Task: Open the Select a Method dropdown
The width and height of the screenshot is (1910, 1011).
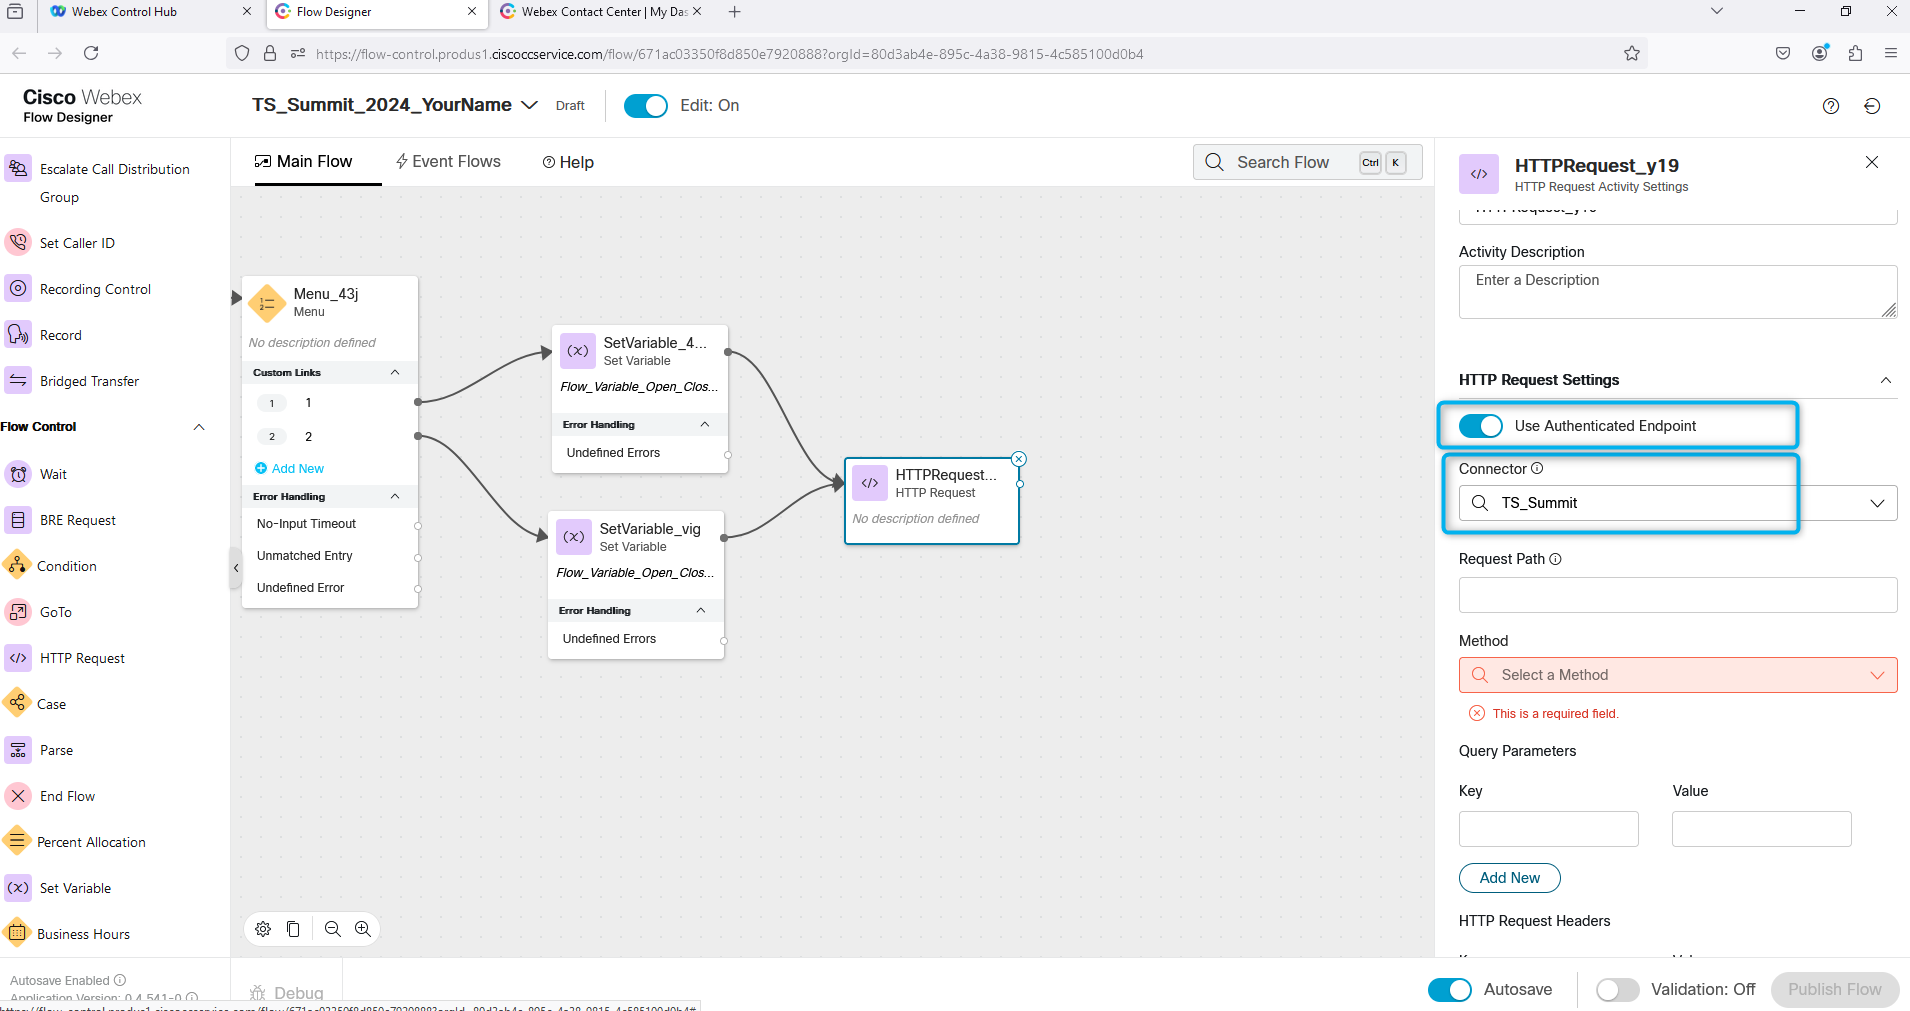Action: (x=1678, y=675)
